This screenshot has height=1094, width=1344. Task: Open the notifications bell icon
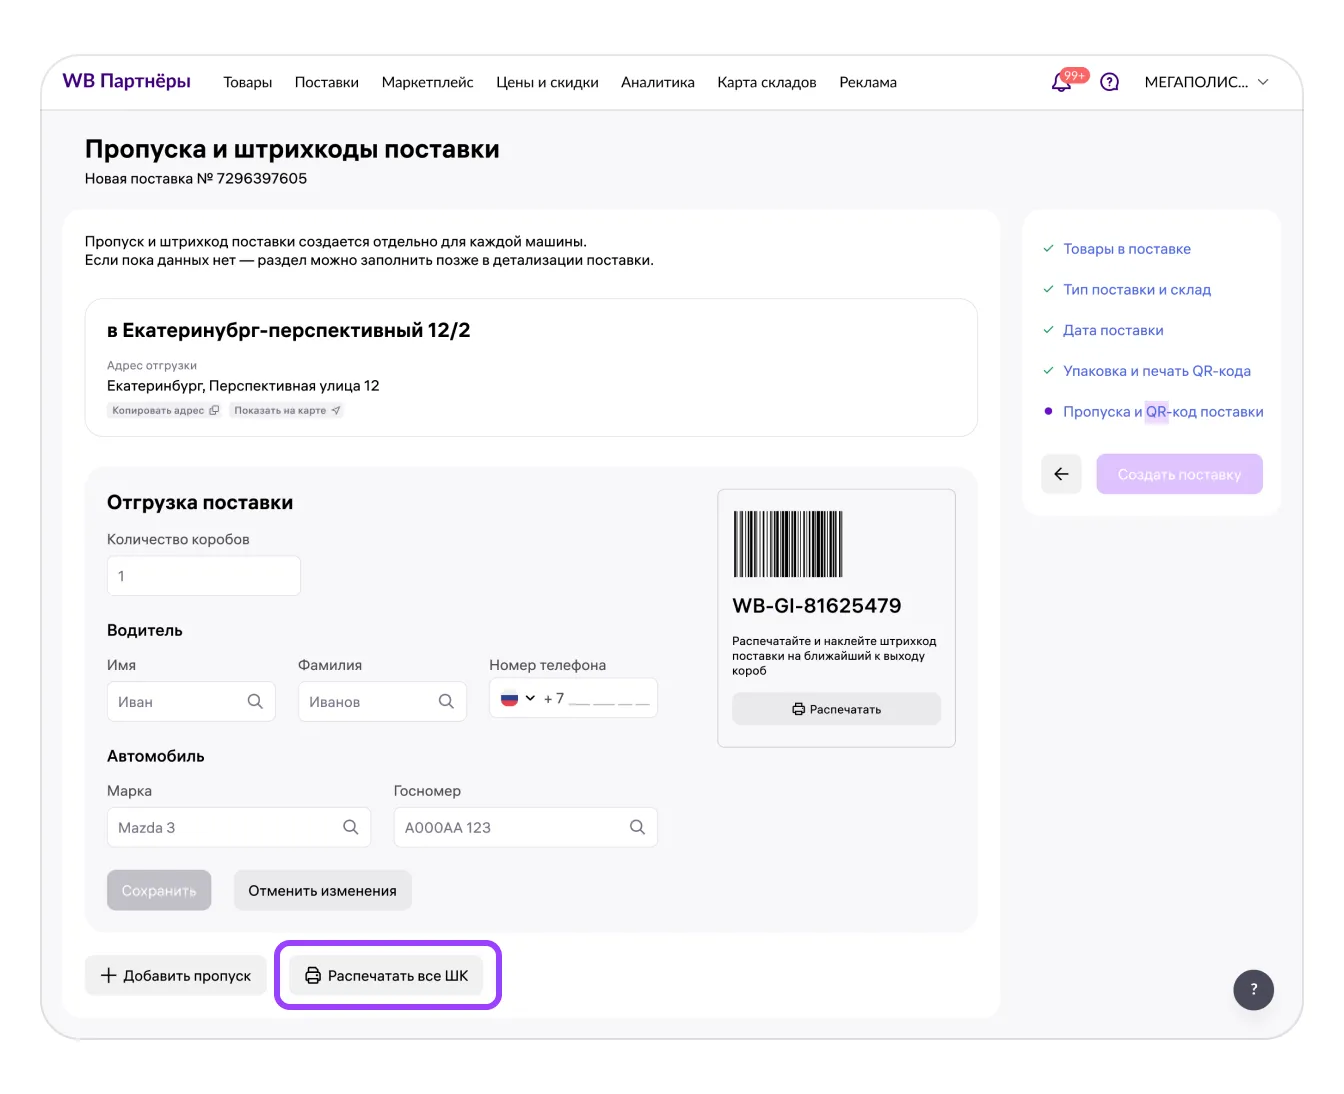[1062, 82]
